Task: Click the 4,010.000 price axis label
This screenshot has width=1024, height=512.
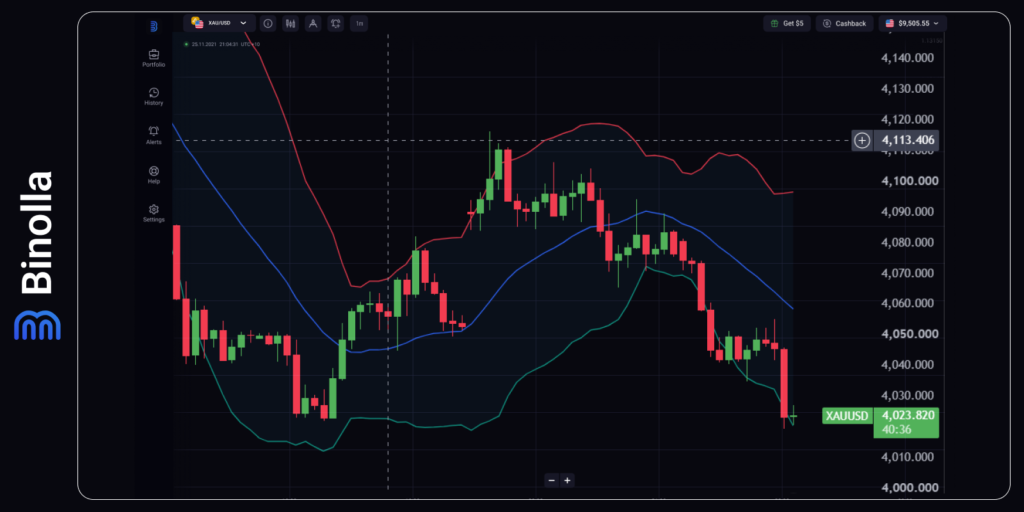Action: pyautogui.click(x=908, y=456)
